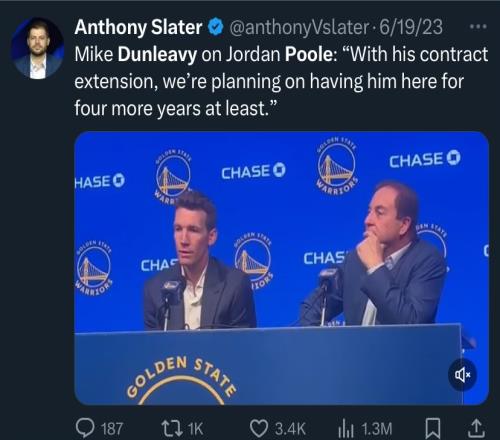
Task: Click the bold Dunleavy text in tweet
Action: (x=157, y=55)
